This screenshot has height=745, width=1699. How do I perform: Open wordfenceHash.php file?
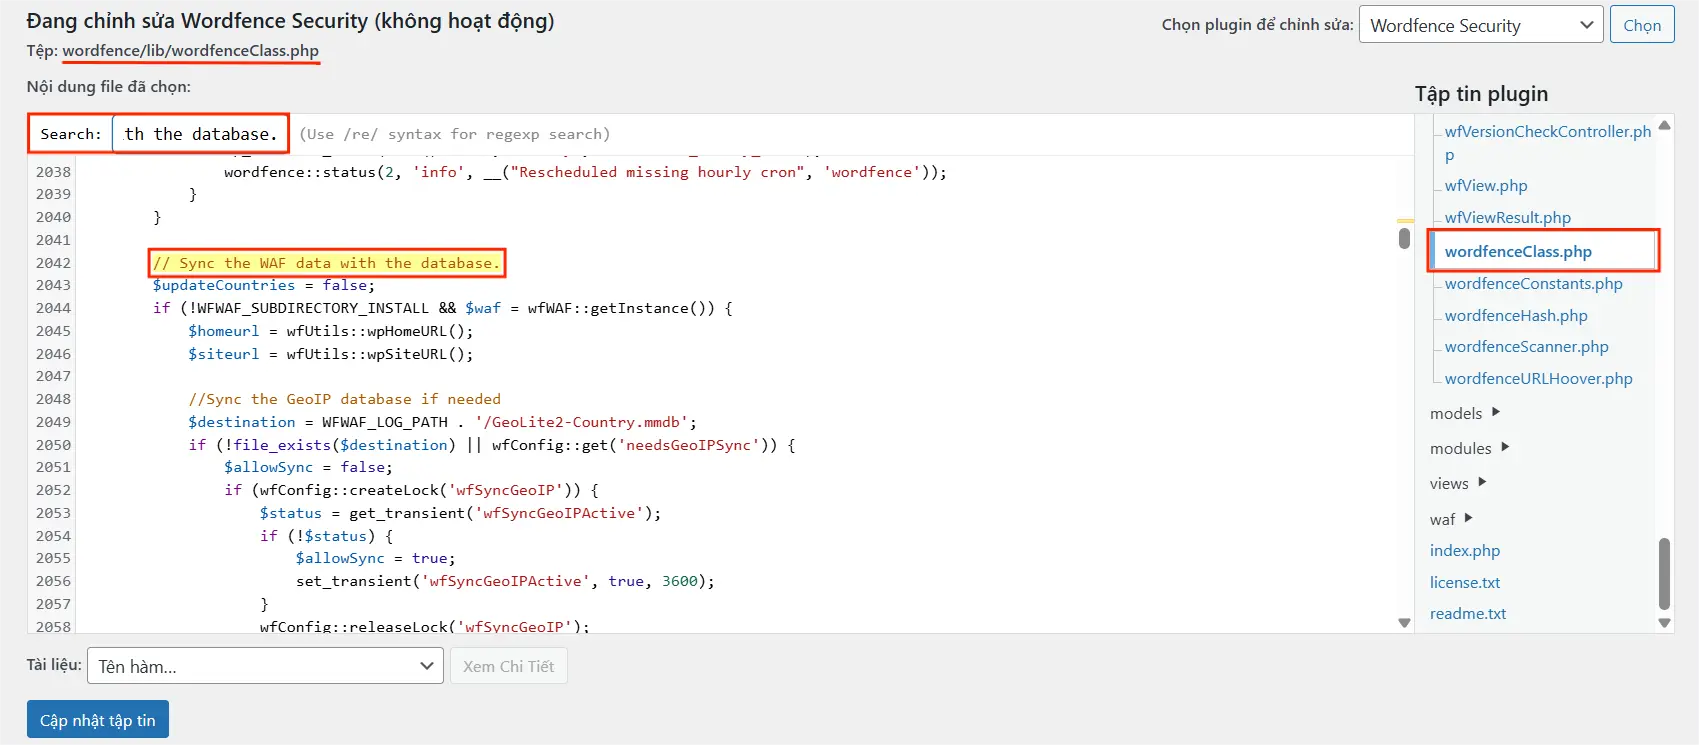point(1515,316)
